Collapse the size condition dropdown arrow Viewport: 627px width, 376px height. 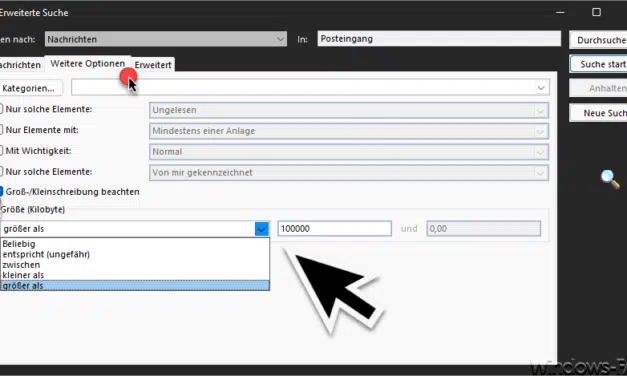262,229
